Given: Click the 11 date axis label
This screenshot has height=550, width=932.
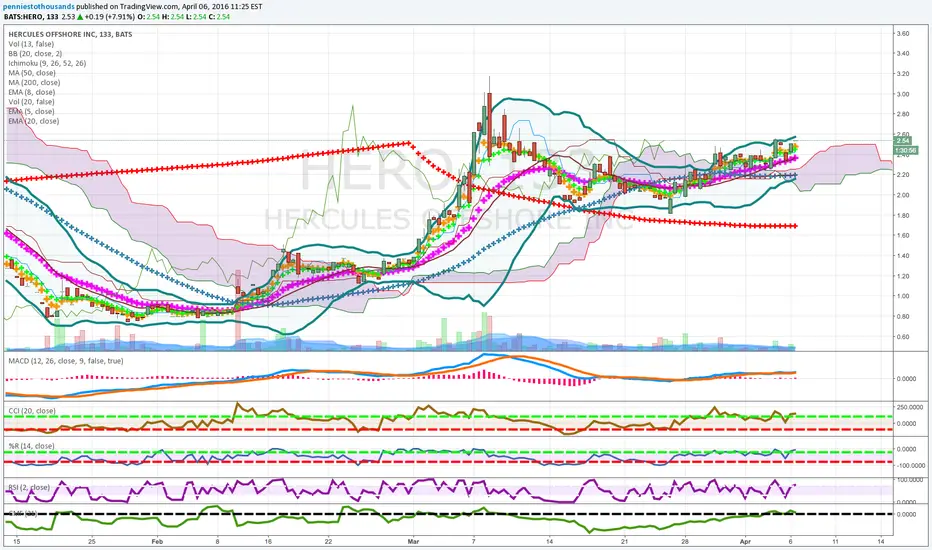Looking at the screenshot, I should click(x=835, y=542).
